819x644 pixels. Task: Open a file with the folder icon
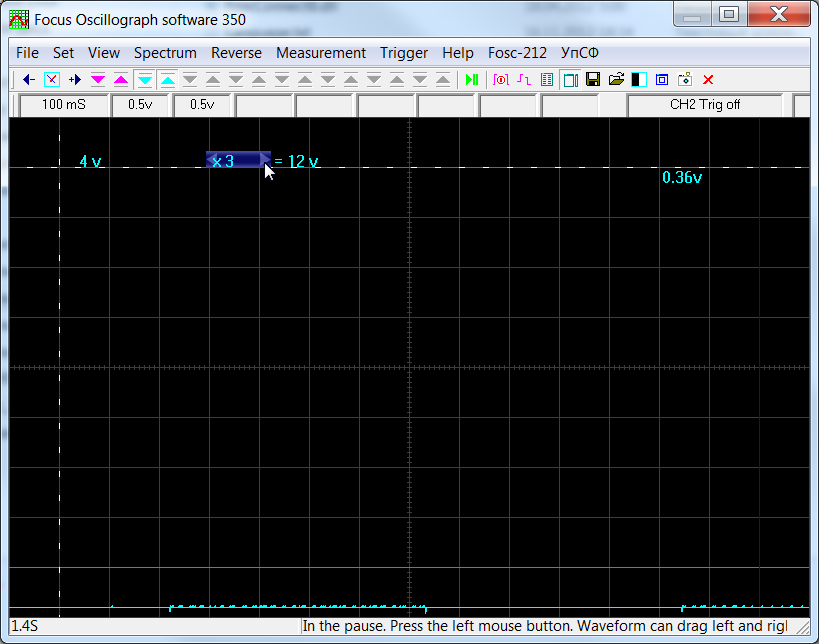tap(616, 79)
